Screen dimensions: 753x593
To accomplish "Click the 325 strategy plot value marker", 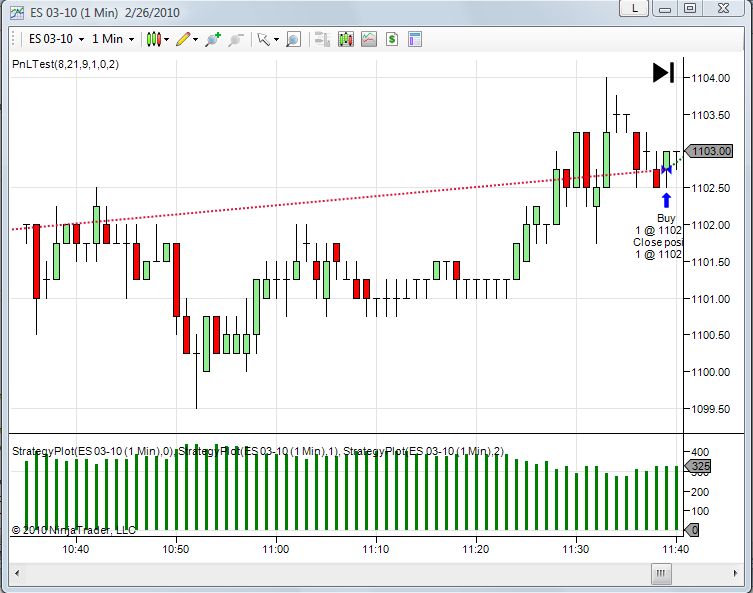I will [697, 466].
